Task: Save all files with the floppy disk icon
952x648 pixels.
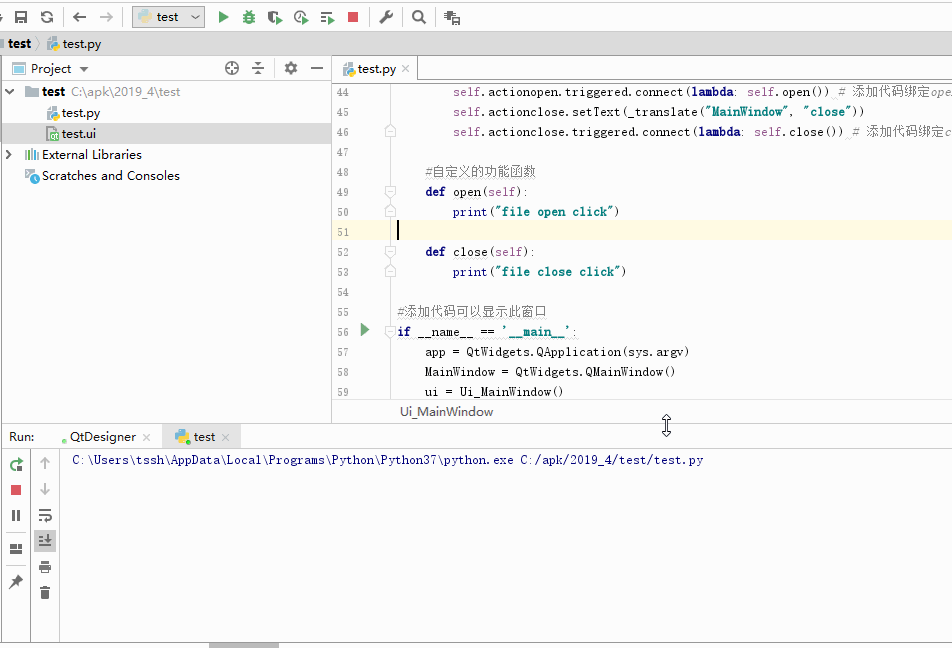Action: click(x=21, y=17)
